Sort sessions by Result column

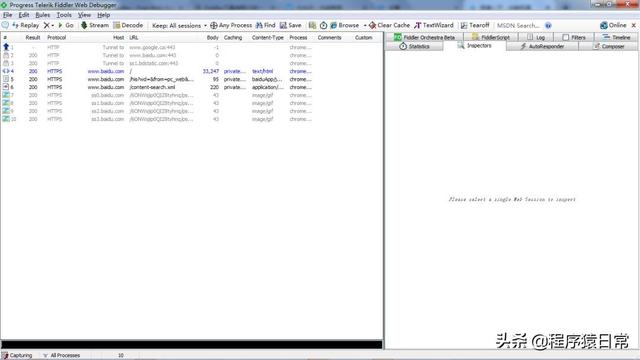pos(33,38)
